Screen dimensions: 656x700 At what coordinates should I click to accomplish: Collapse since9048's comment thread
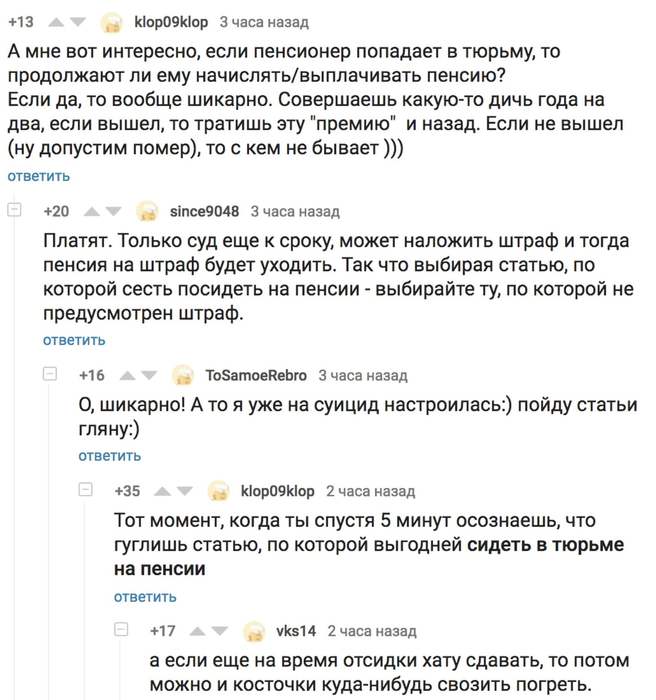tap(14, 209)
